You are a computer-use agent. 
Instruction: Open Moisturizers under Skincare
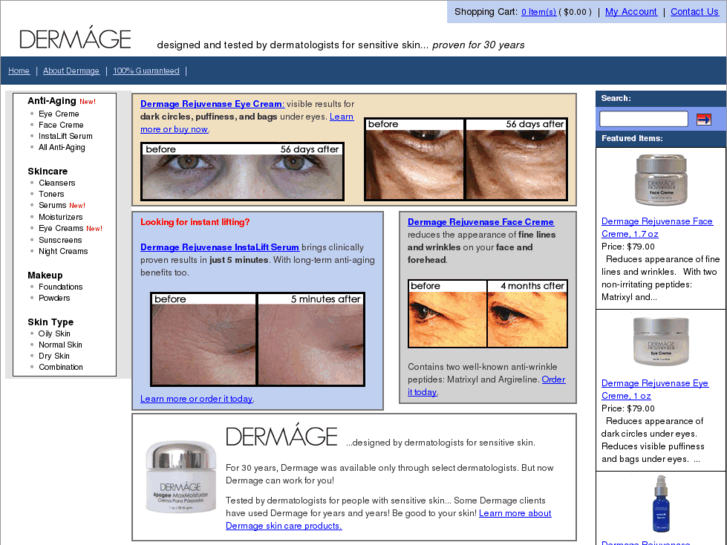click(60, 217)
